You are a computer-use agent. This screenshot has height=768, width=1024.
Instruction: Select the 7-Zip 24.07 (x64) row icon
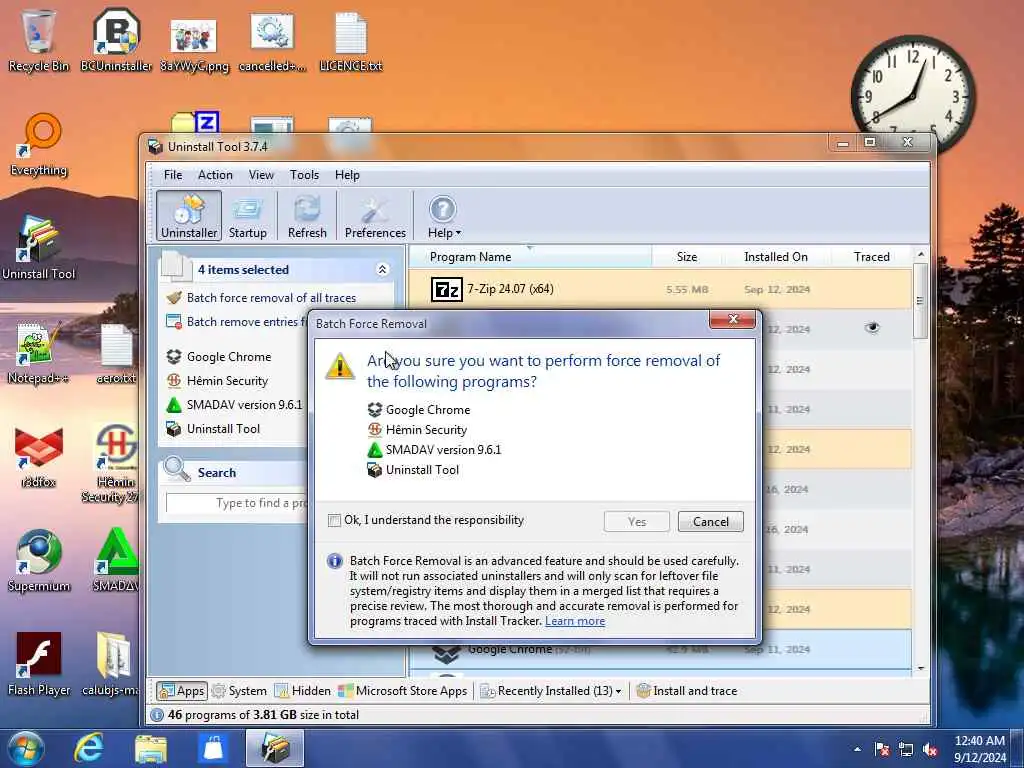point(447,289)
